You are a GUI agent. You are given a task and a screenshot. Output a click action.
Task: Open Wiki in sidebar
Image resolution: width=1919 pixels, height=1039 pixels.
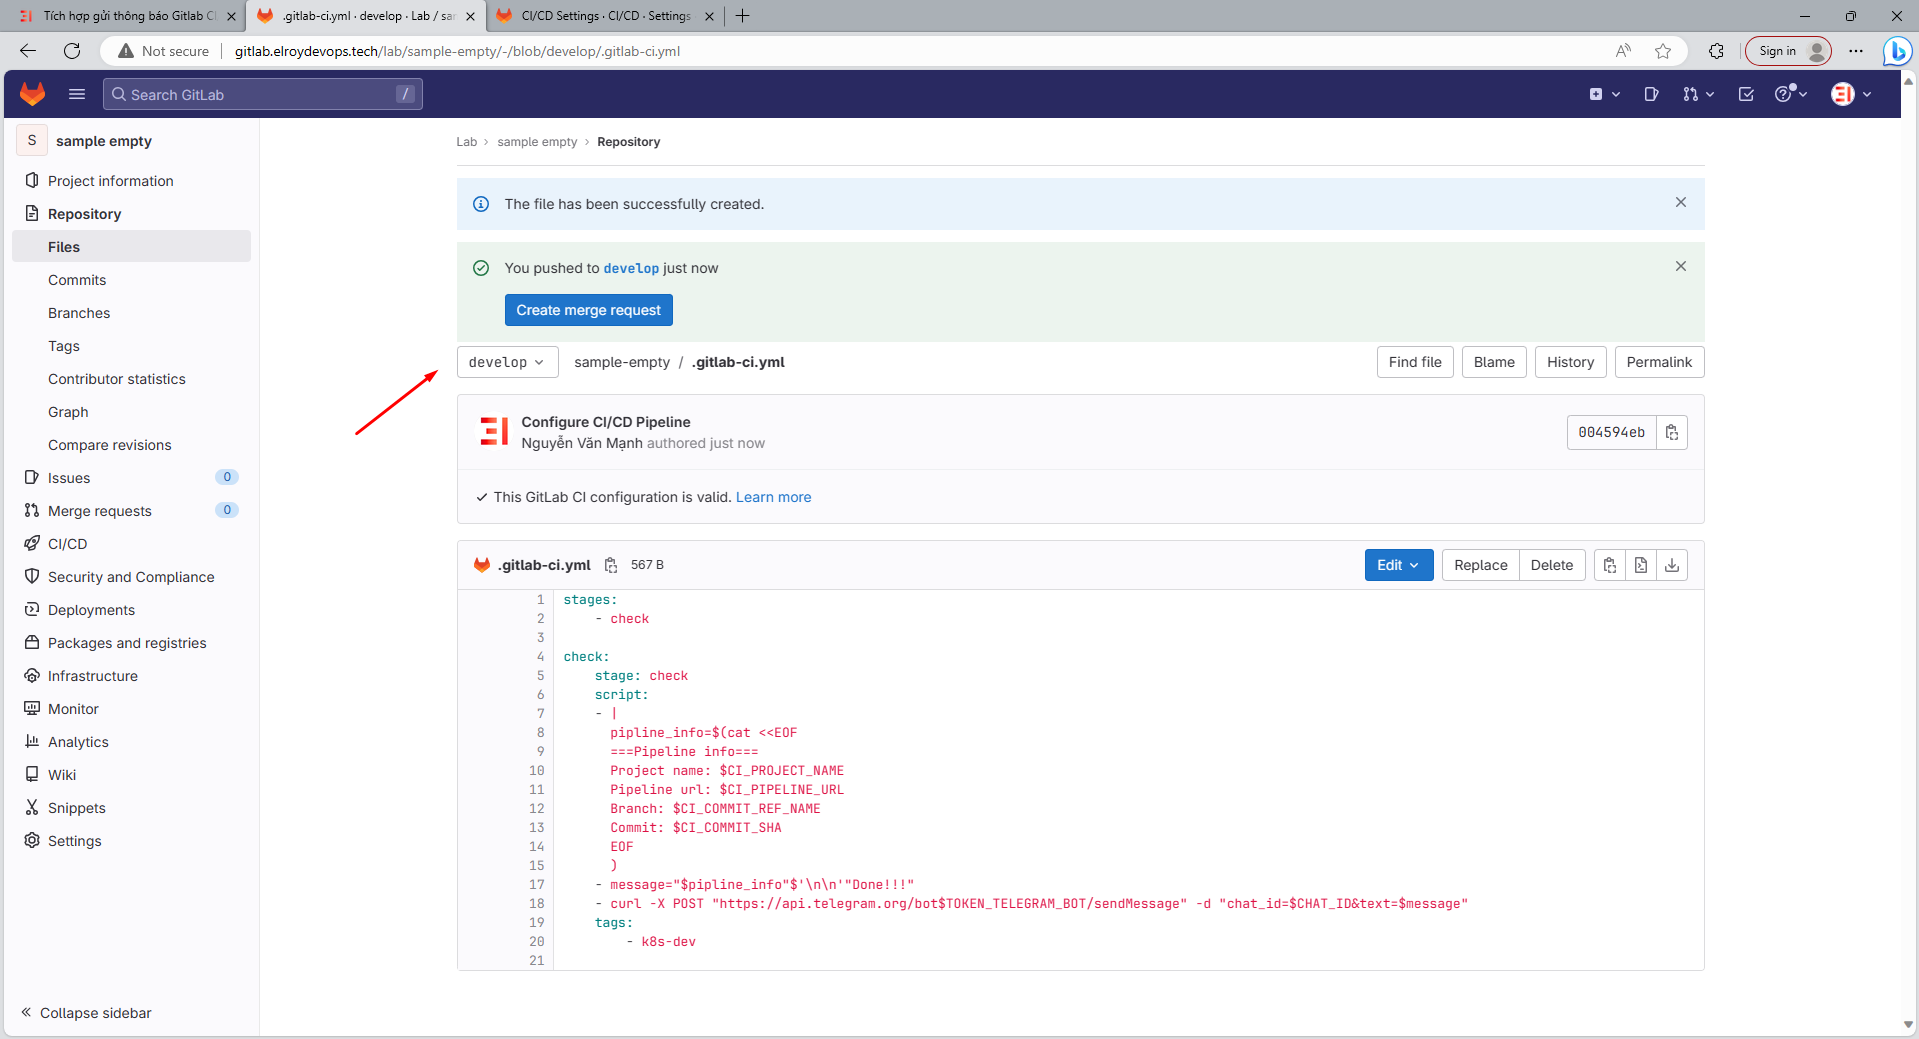click(131, 775)
